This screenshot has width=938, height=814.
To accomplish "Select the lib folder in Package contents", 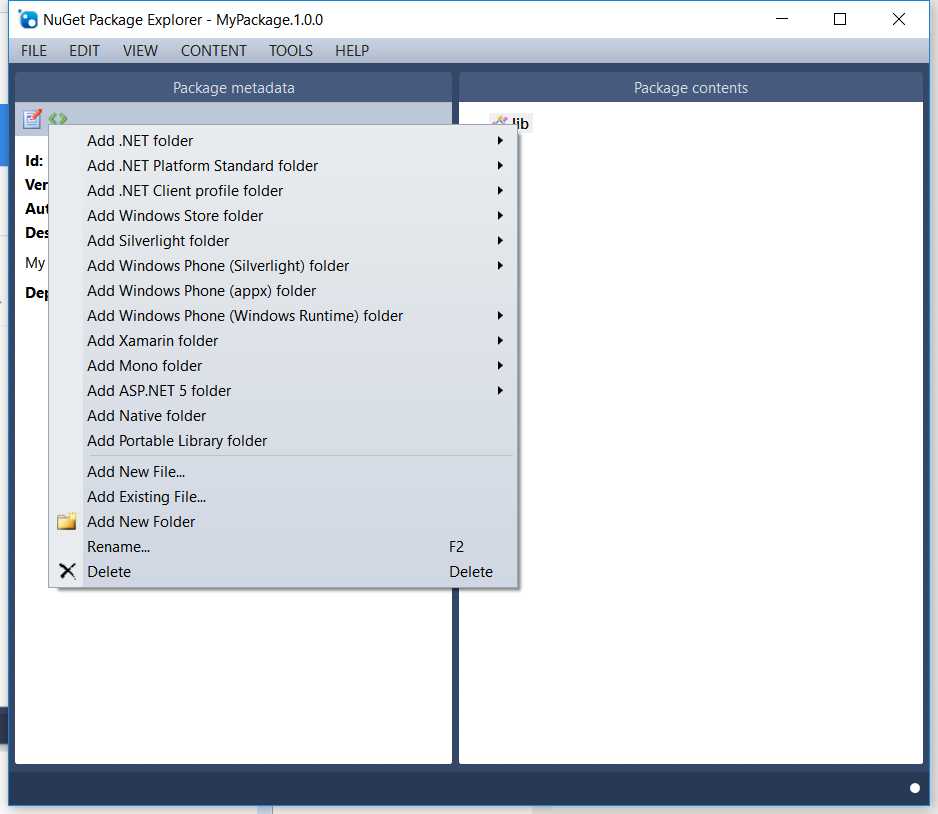I will point(519,123).
